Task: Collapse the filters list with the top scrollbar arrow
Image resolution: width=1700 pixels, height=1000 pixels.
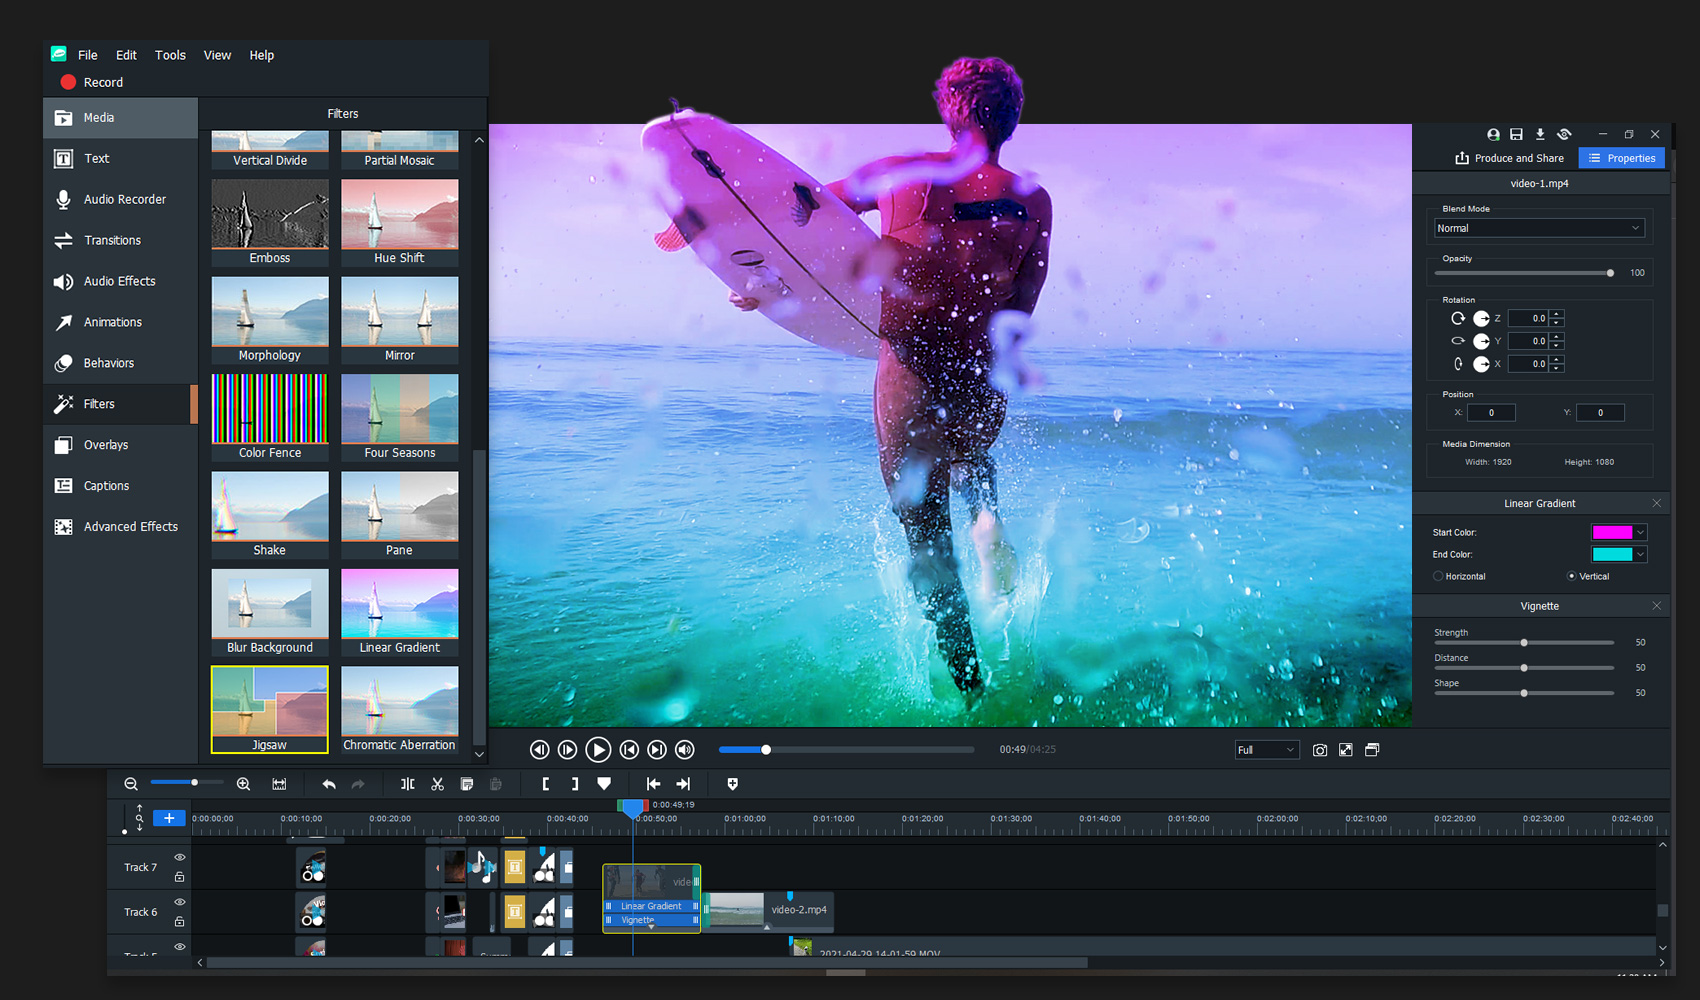Action: (x=479, y=140)
